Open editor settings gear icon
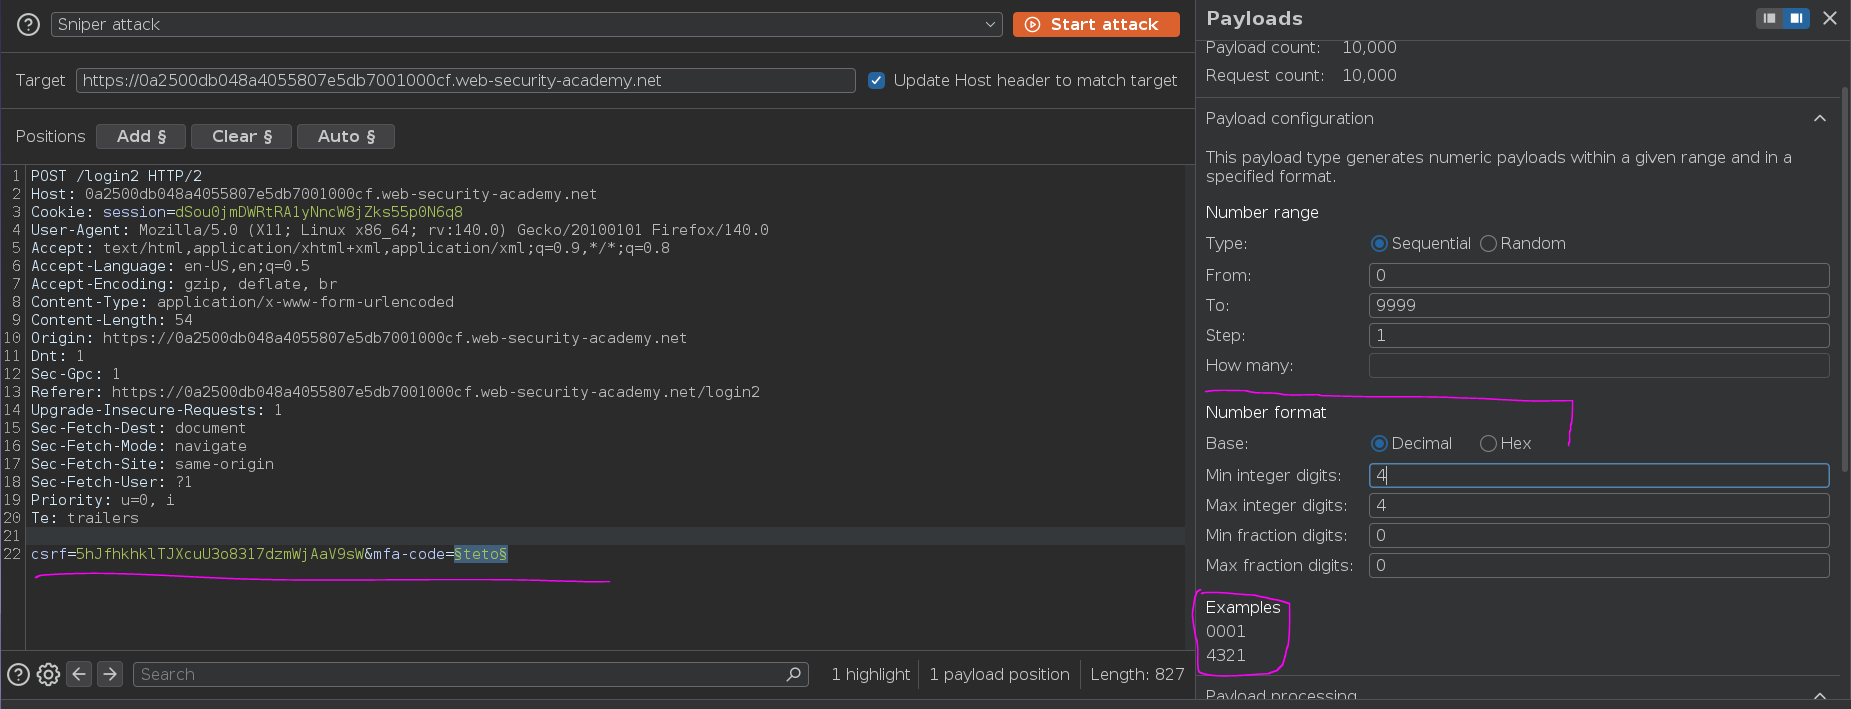The height and width of the screenshot is (709, 1851). pyautogui.click(x=48, y=674)
